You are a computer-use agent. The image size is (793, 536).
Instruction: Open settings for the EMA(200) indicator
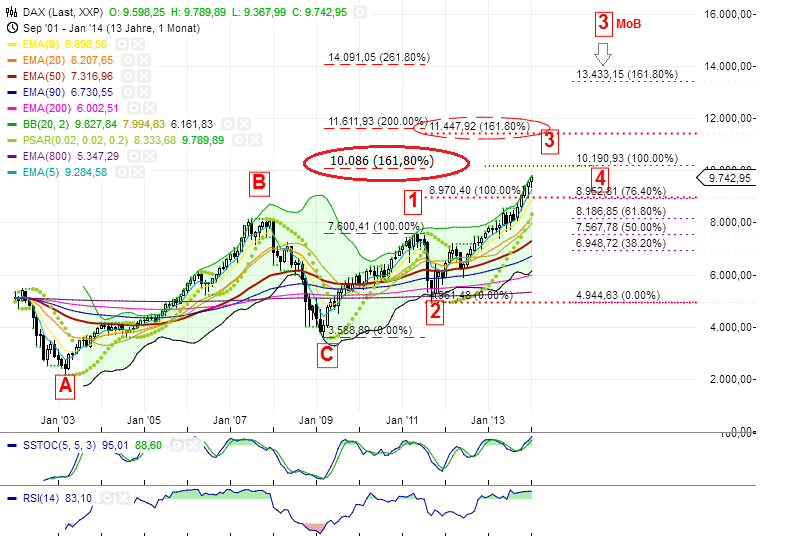(134, 108)
